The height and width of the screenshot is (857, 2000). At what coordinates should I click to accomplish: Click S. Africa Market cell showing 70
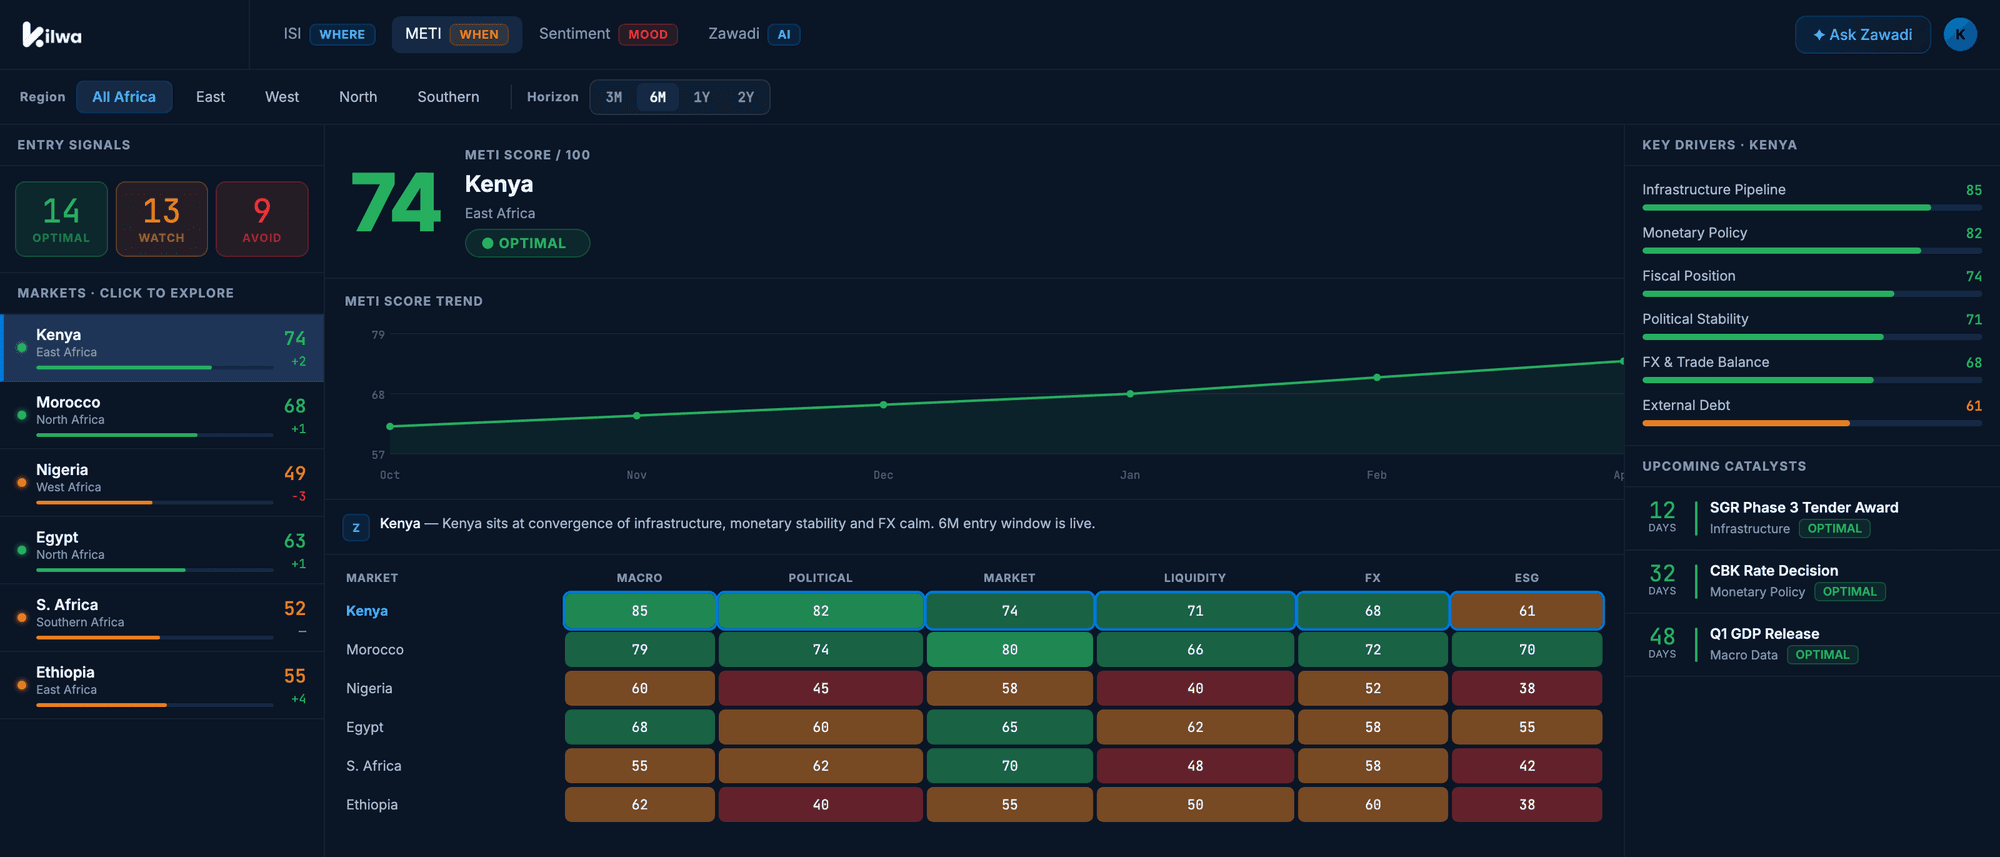point(1010,766)
